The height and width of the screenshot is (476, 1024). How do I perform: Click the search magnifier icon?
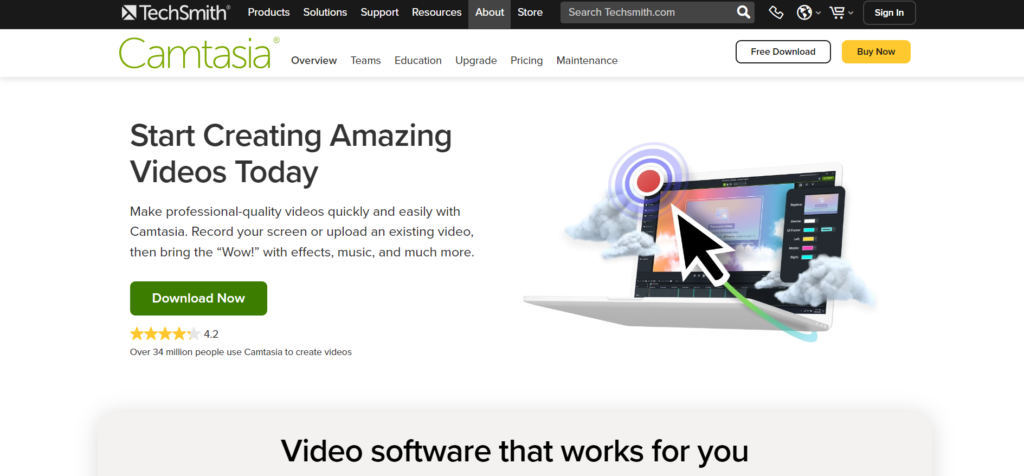(743, 12)
